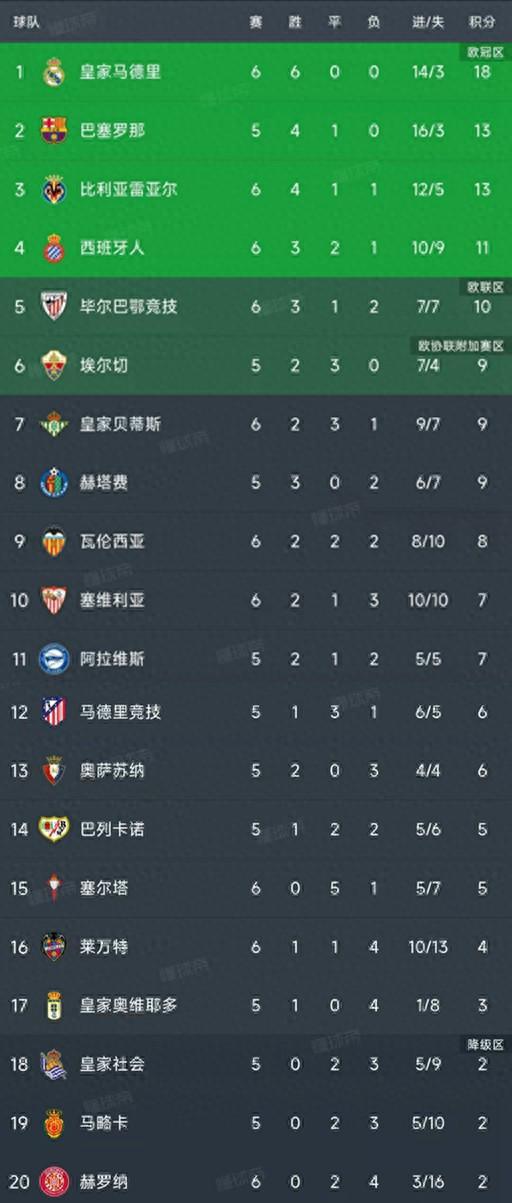Click the Girona crest in last row
This screenshot has width=512, height=1203.
click(x=53, y=1182)
